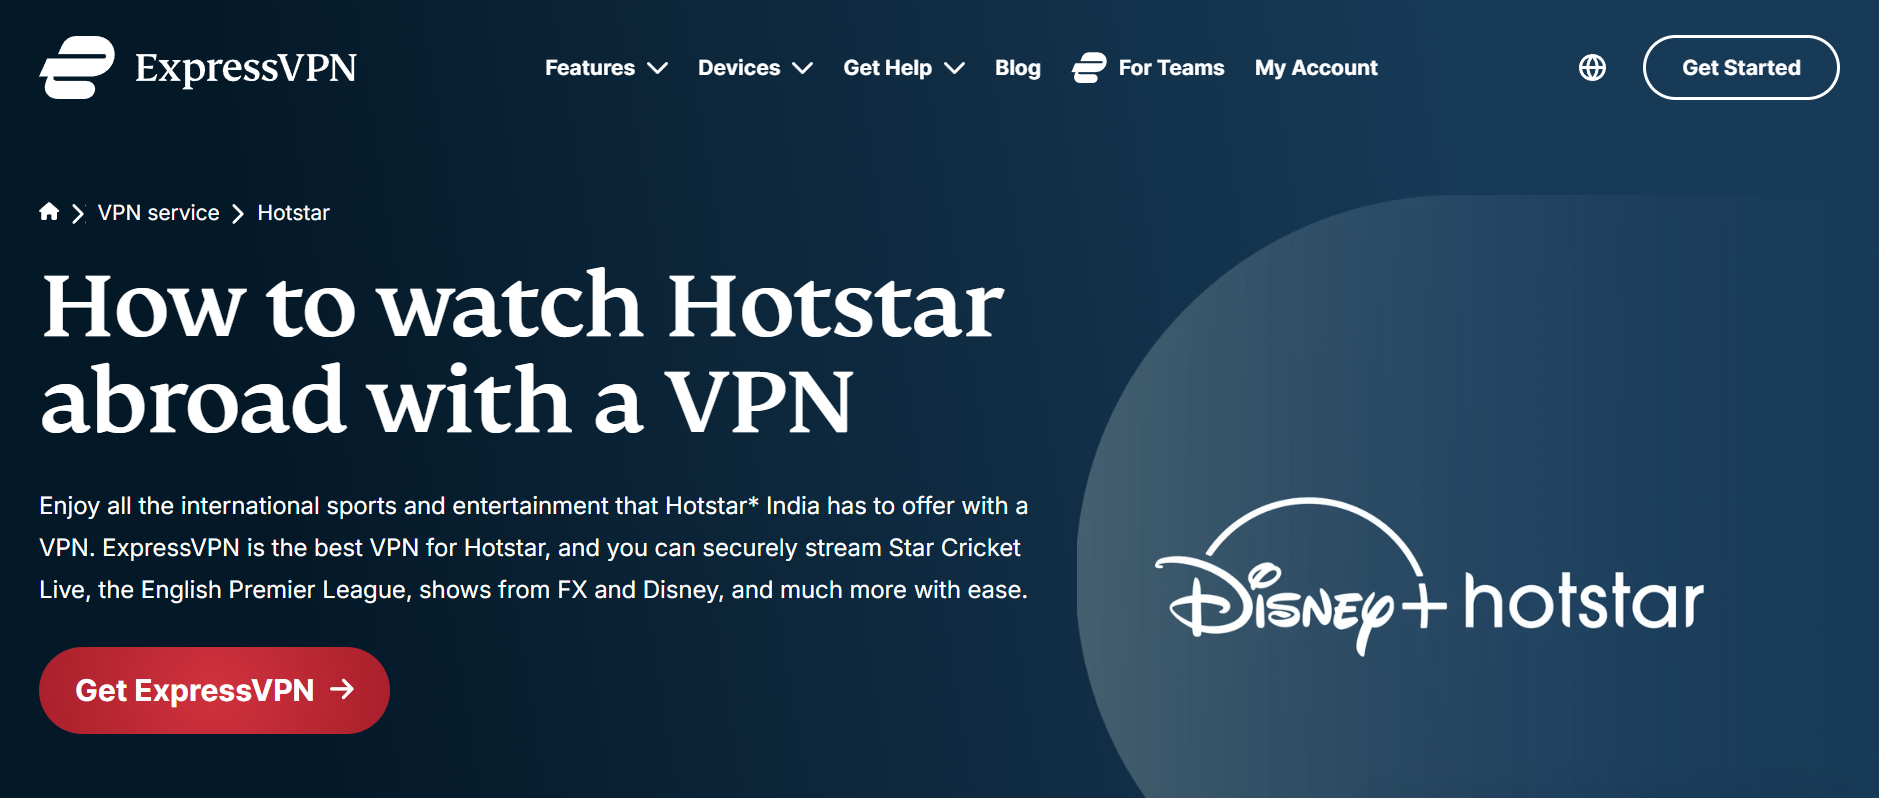The height and width of the screenshot is (798, 1879).
Task: Follow the VPN service breadcrumb link
Action: 158,213
